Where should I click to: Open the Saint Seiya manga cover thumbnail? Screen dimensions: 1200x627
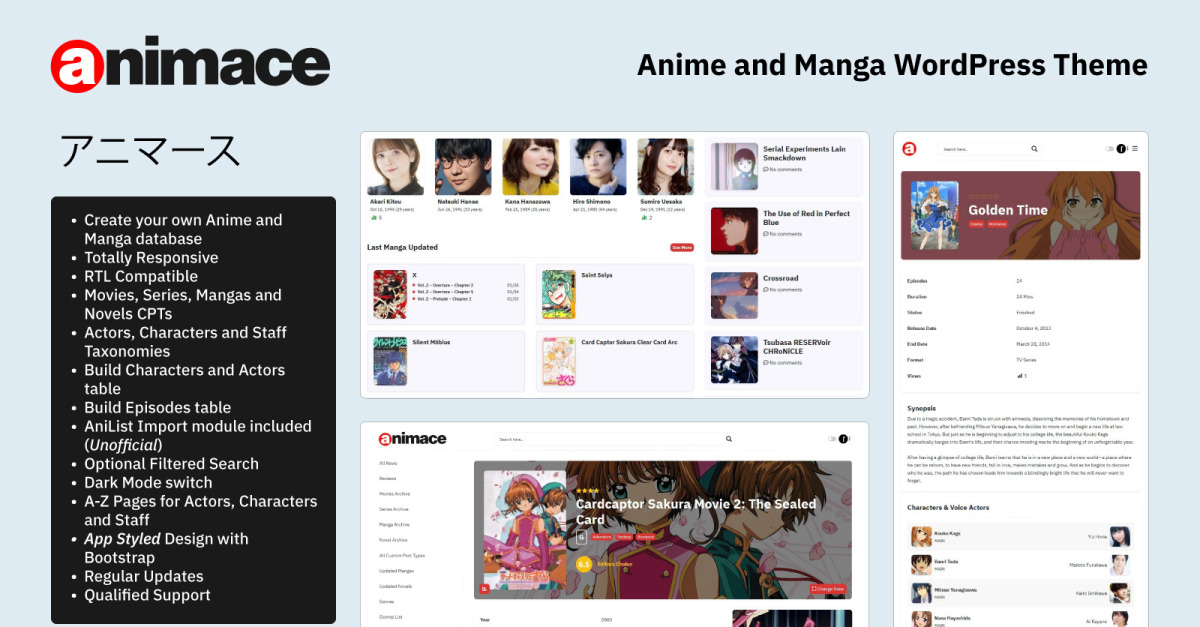559,294
